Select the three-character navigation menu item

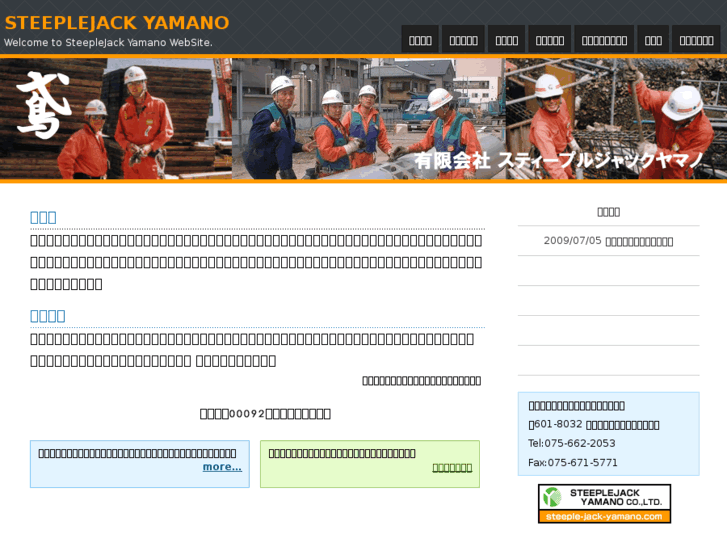click(x=653, y=41)
